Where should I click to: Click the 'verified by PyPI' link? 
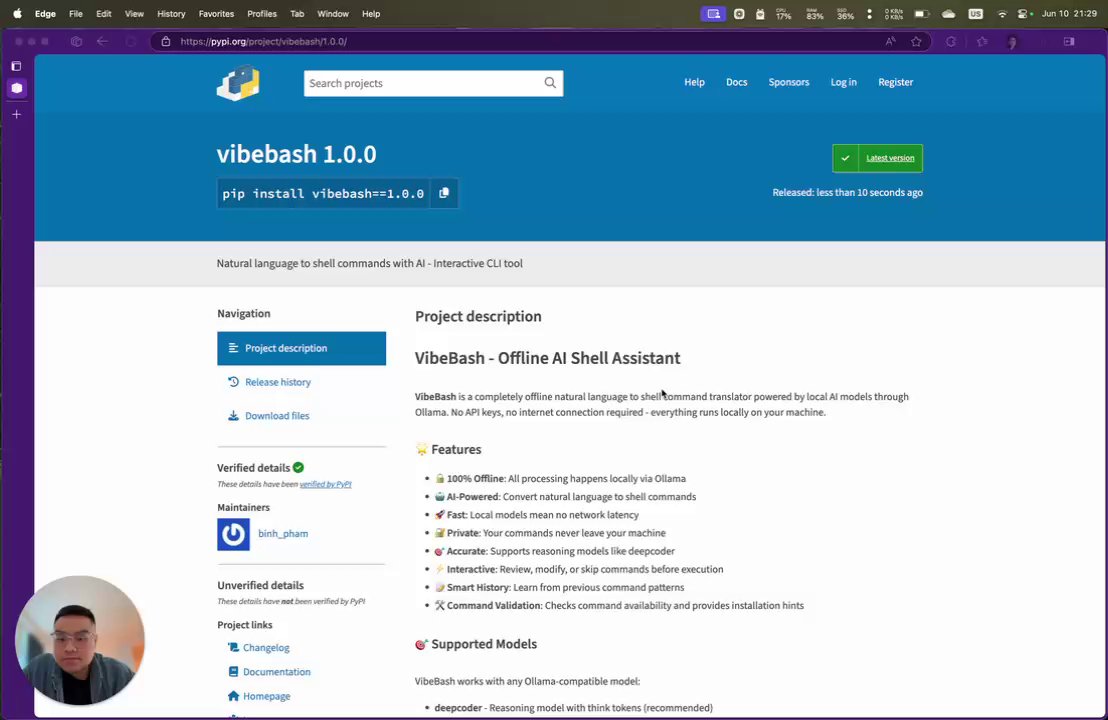325,484
